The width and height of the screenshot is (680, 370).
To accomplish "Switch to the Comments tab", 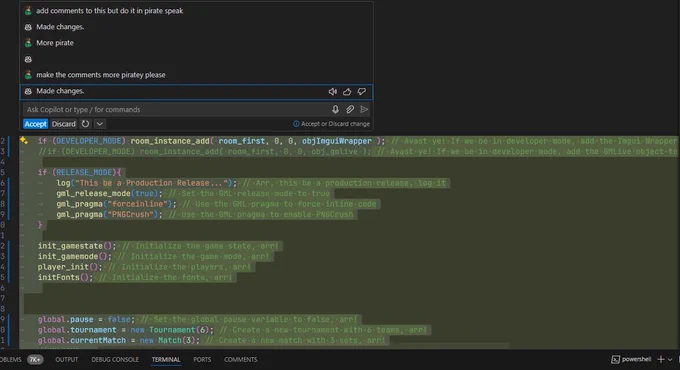I will [241, 360].
